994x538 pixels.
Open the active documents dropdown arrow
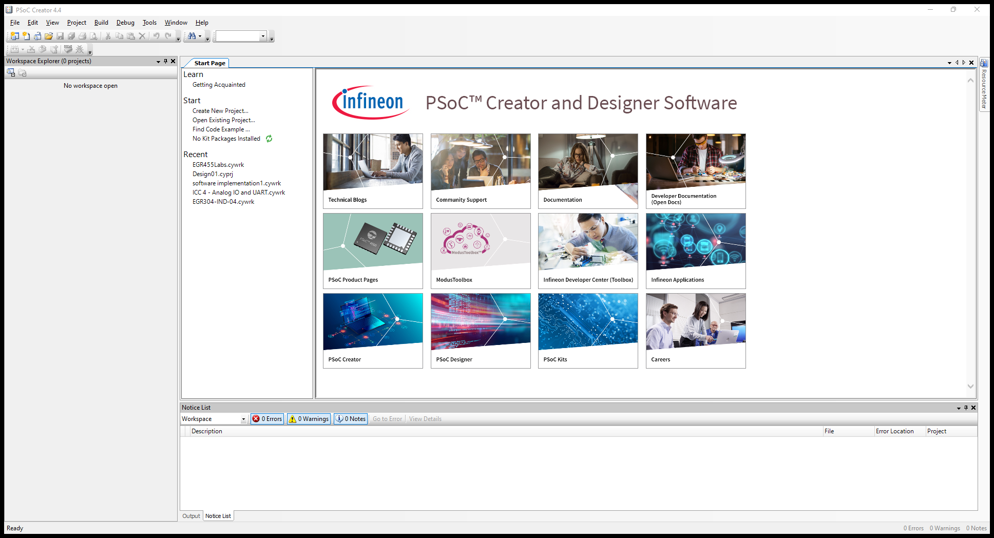(x=949, y=63)
